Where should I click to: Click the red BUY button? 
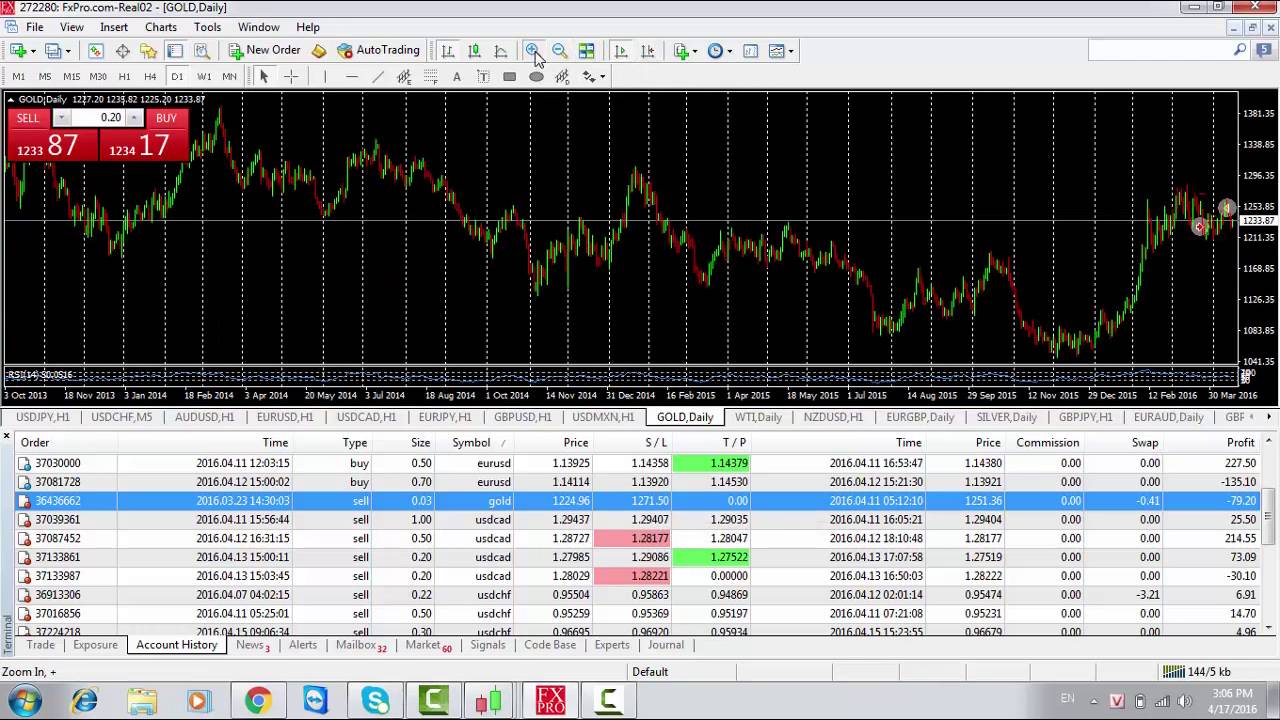point(166,118)
